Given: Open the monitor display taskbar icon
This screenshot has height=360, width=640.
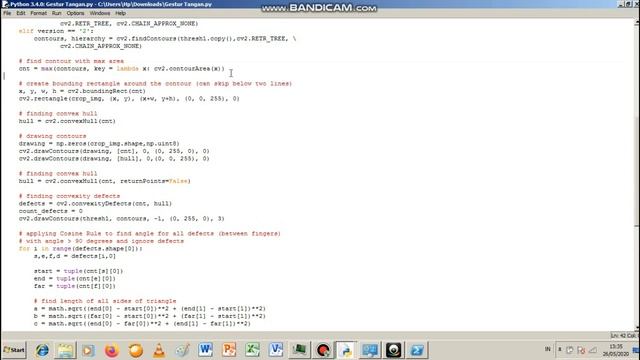Looking at the screenshot, I should pos(370,350).
